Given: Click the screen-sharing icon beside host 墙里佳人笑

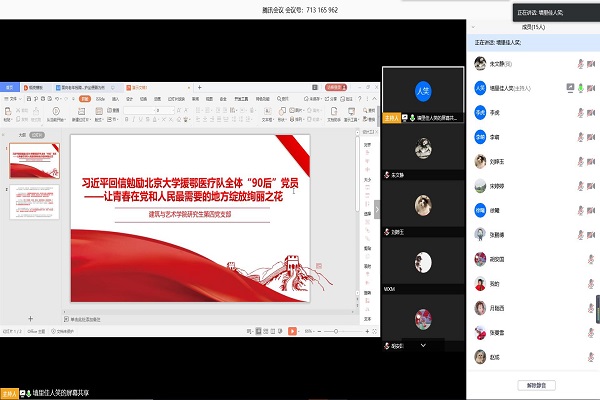Looking at the screenshot, I should pos(570,88).
